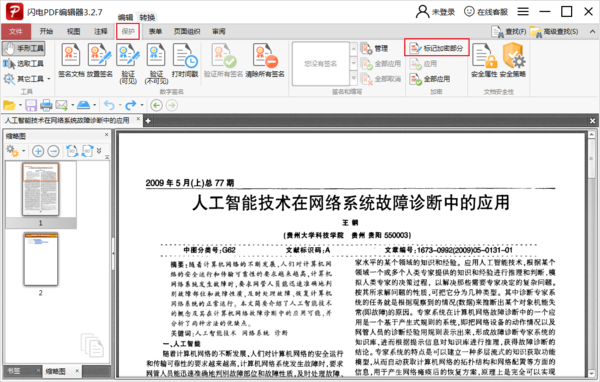Click the save disk icon
Screen dimensions: 600x382
(x=31, y=105)
